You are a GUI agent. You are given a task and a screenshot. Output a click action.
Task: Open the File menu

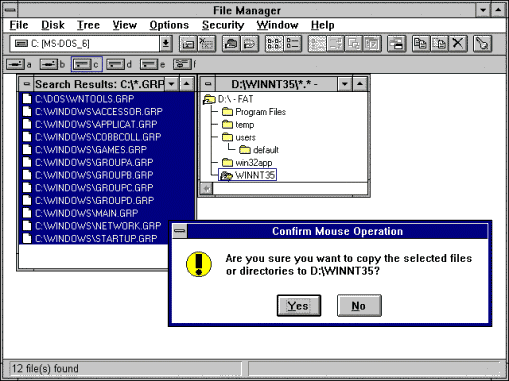(19, 25)
